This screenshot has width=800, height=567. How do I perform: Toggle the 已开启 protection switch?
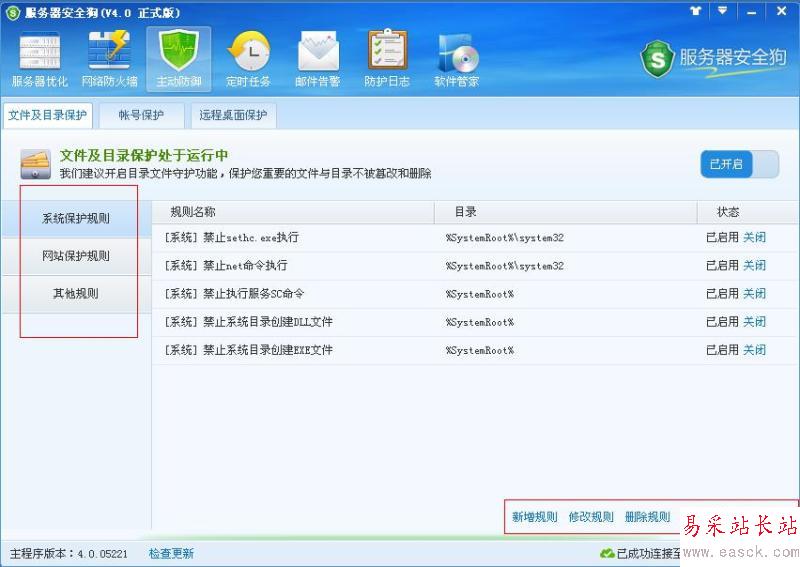coord(739,164)
